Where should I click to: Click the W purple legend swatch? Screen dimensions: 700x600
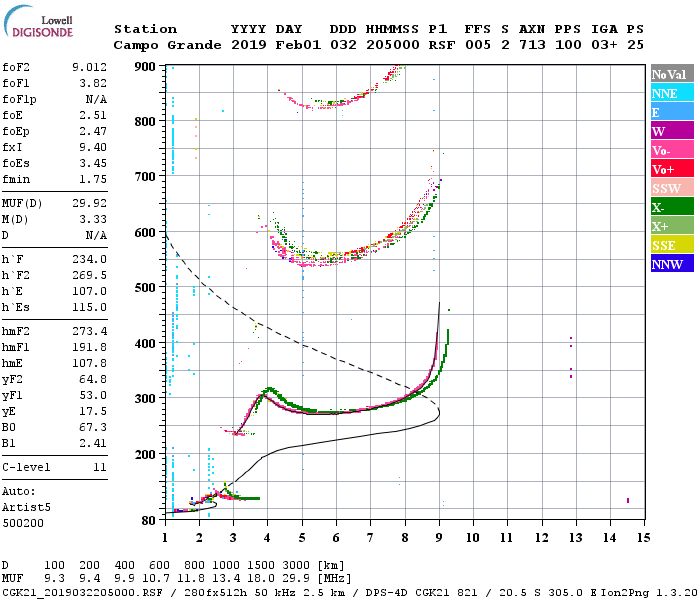coord(672,131)
